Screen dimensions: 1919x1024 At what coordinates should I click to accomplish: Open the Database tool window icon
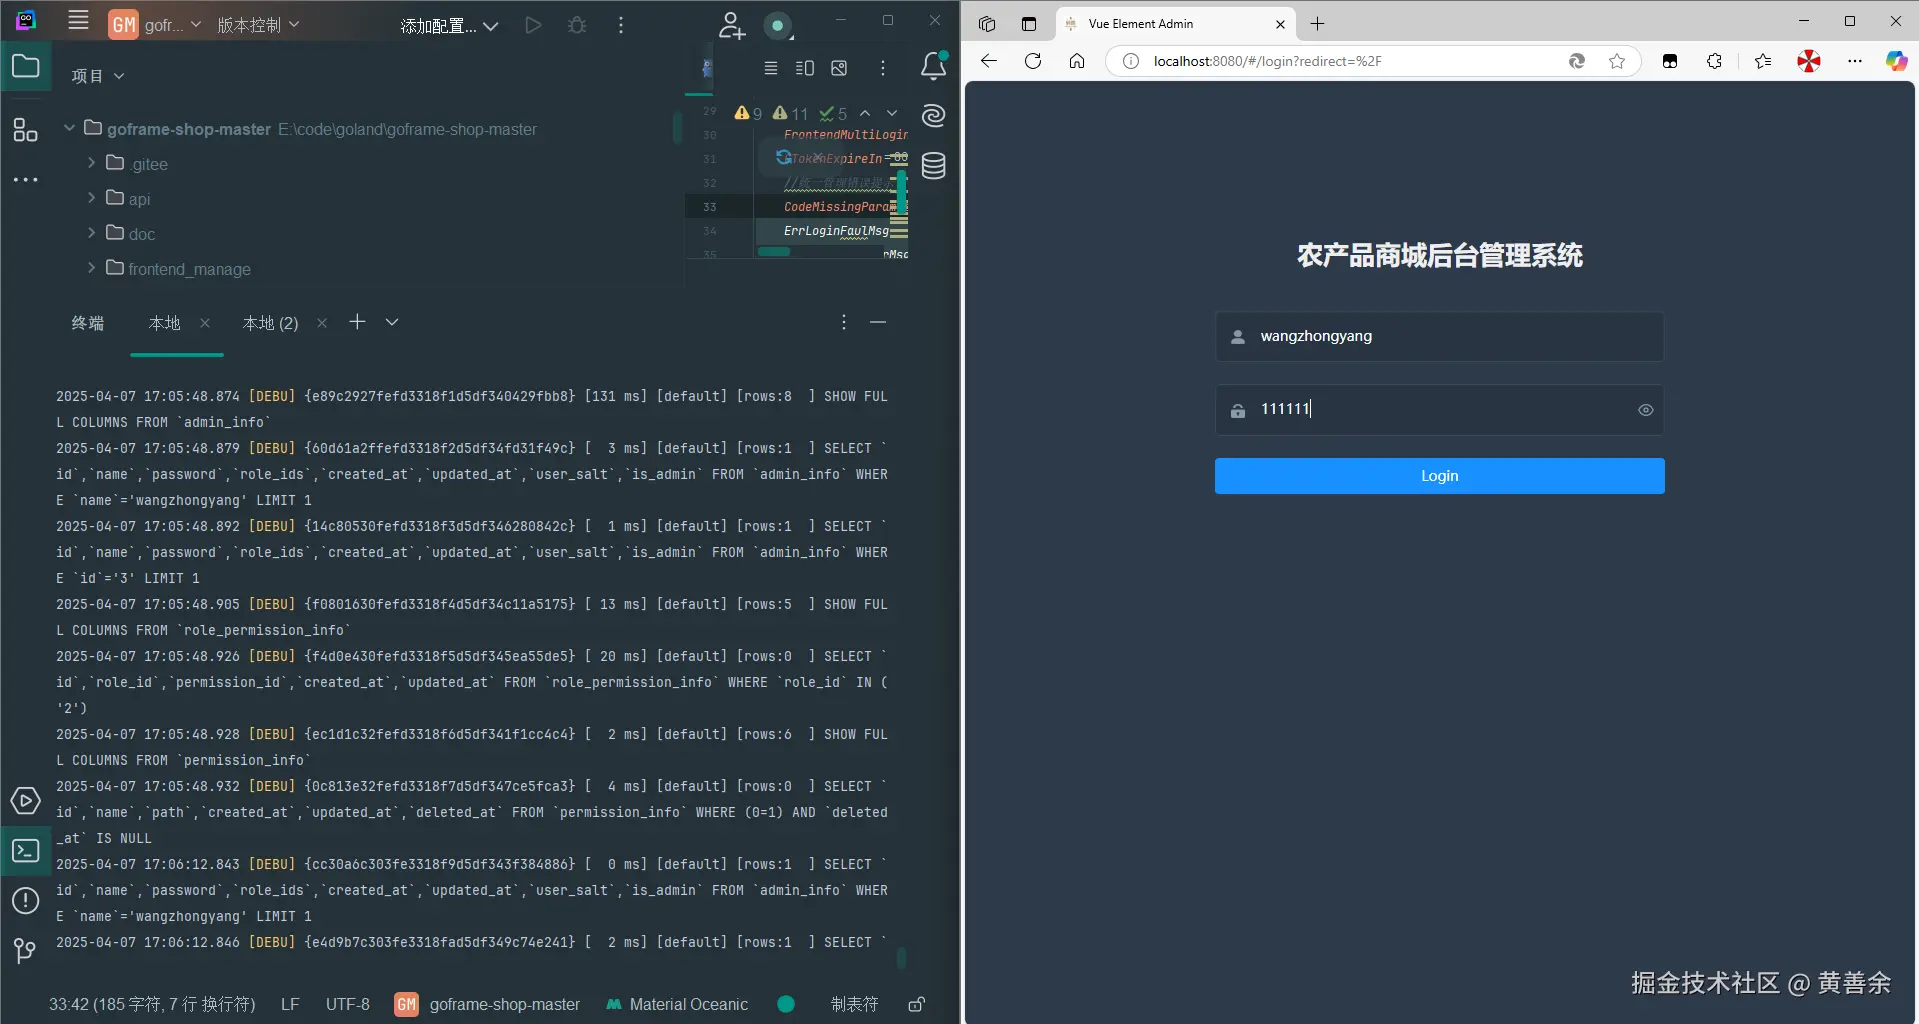[933, 165]
